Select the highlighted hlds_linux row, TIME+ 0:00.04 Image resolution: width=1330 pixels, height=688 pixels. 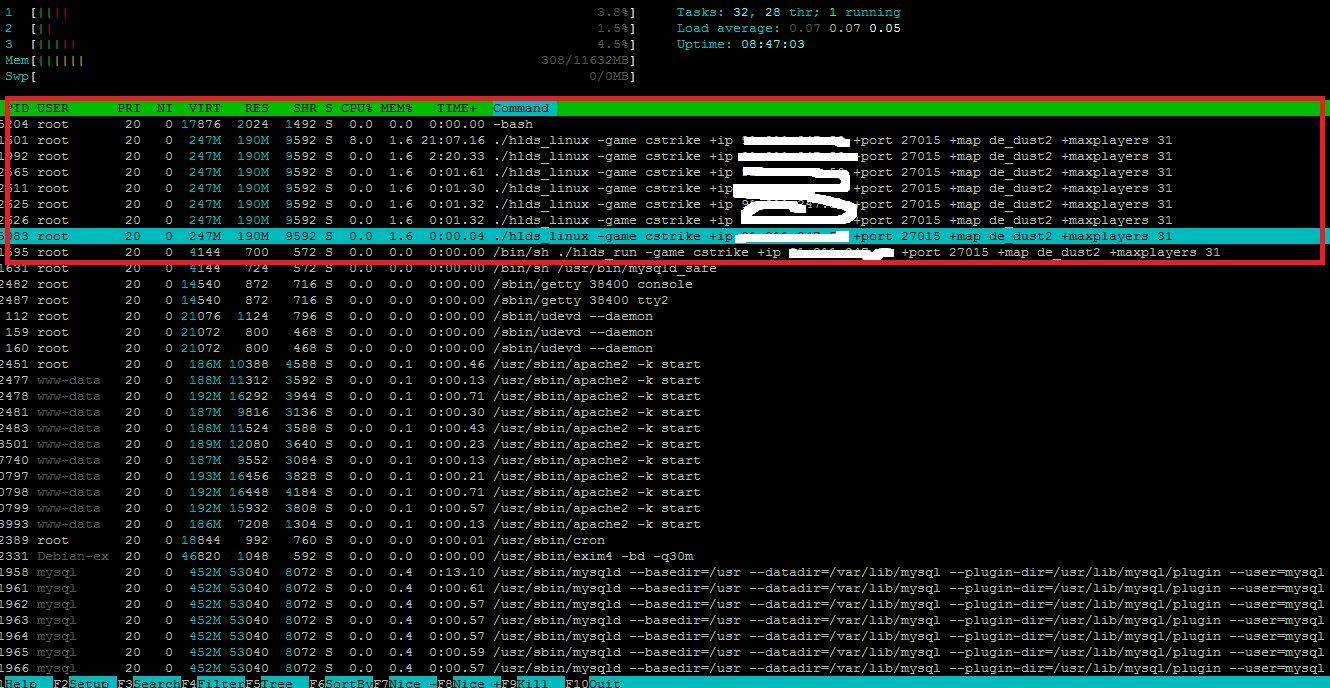665,236
